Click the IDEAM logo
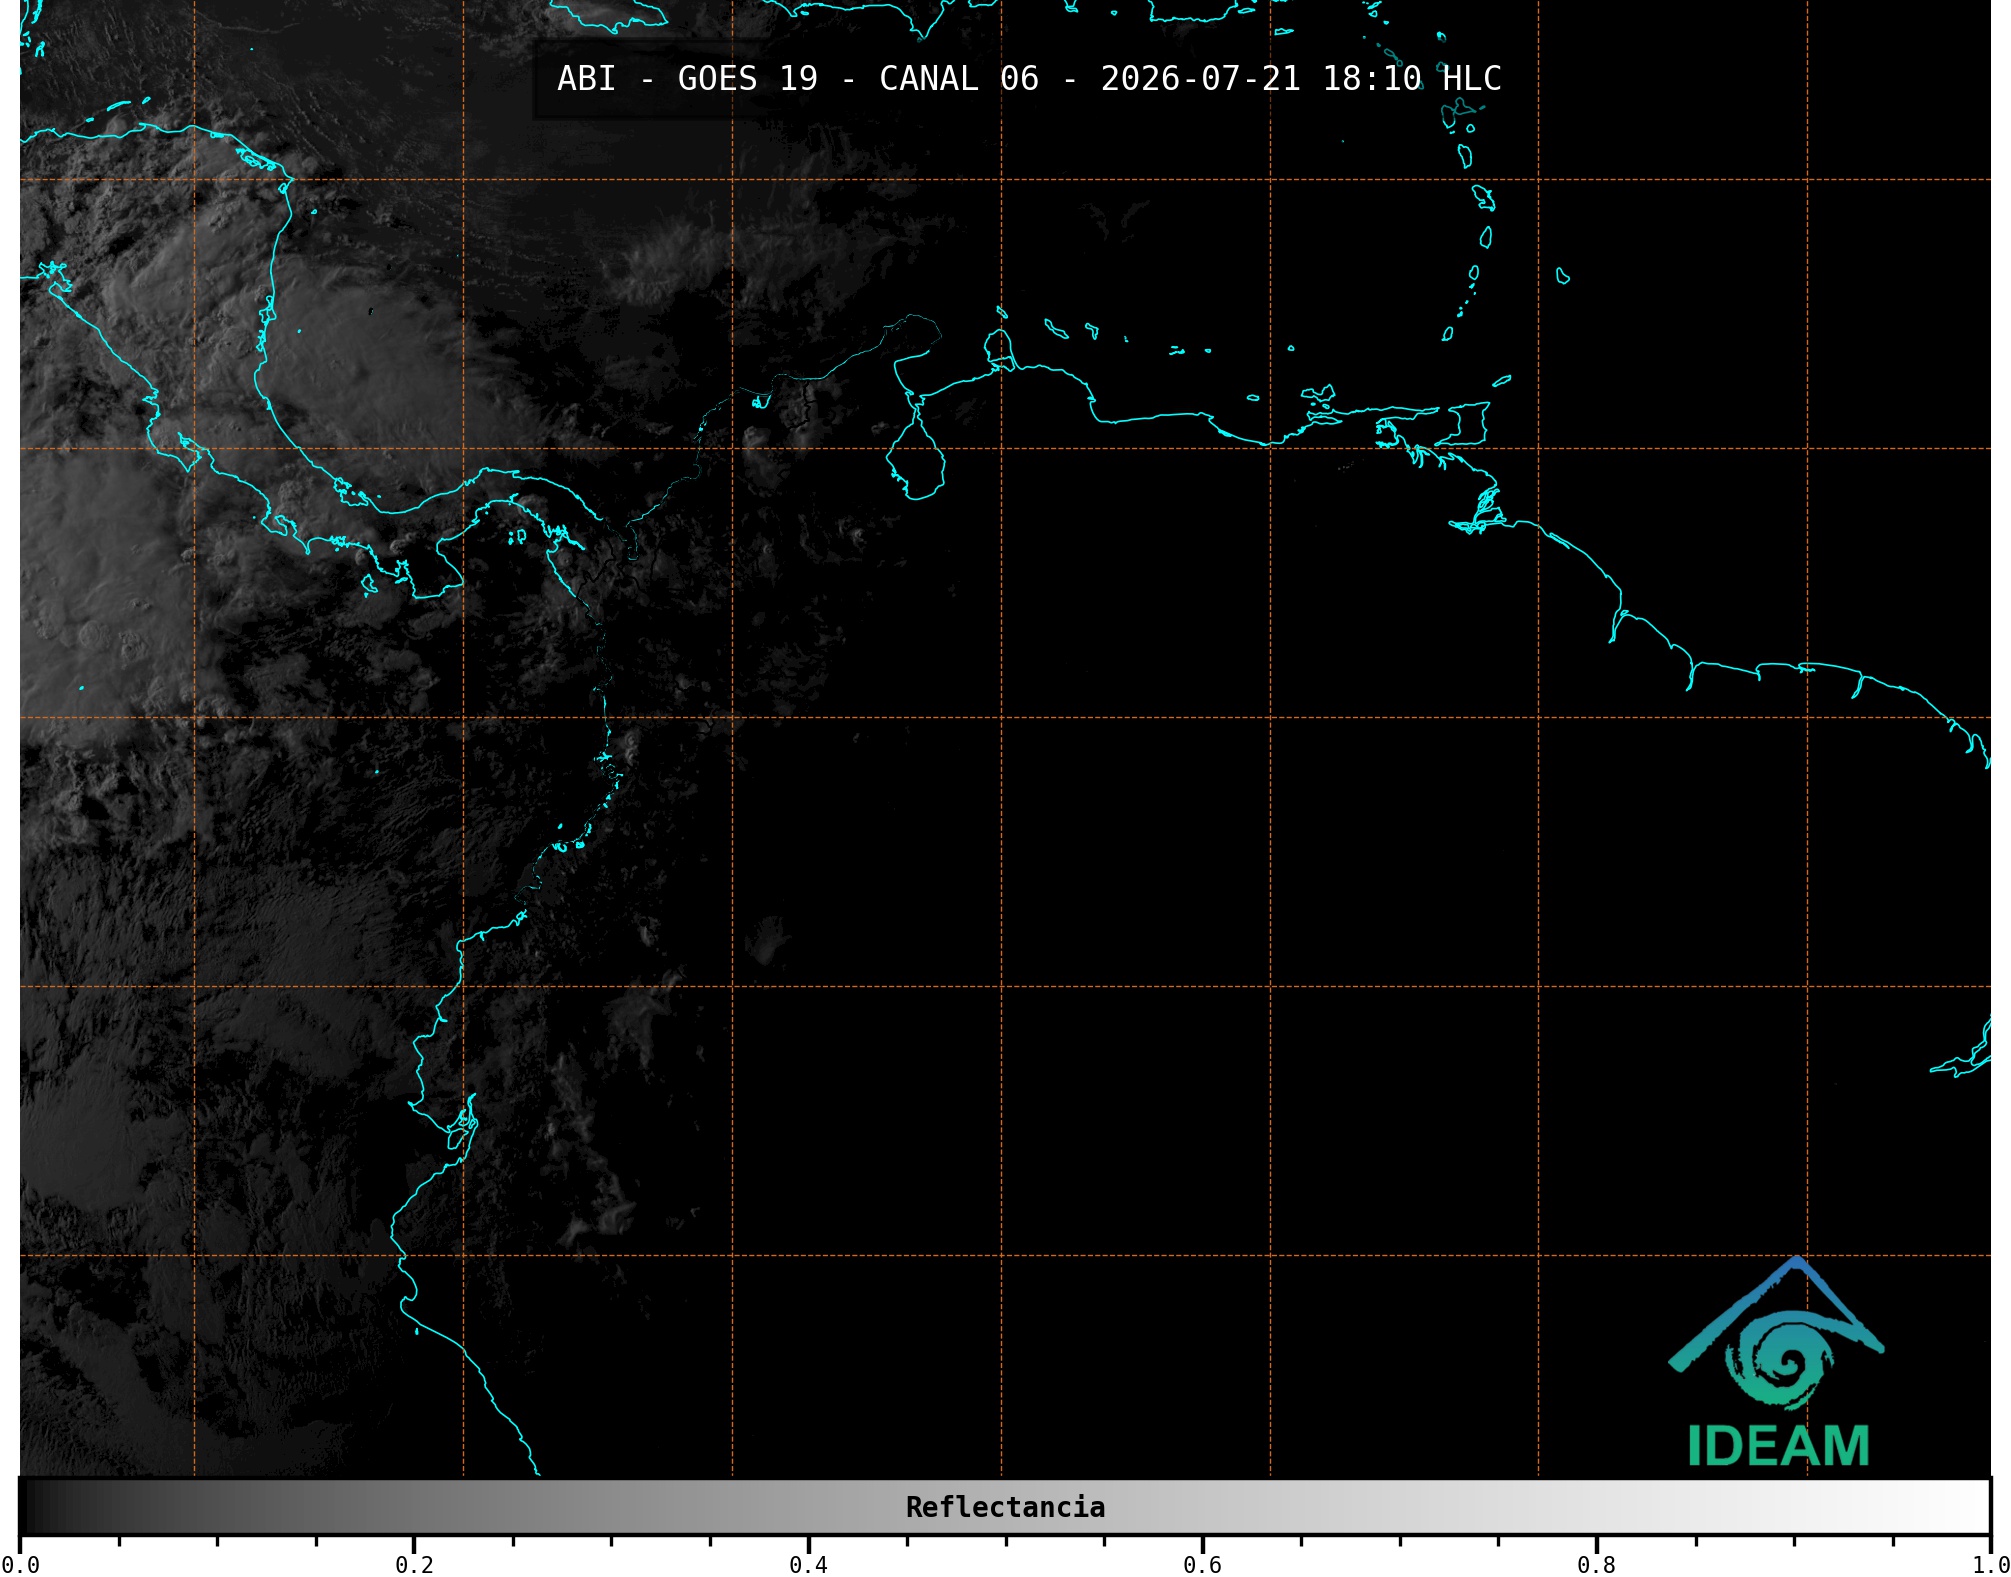The width and height of the screenshot is (2011, 1577). [1777, 1361]
